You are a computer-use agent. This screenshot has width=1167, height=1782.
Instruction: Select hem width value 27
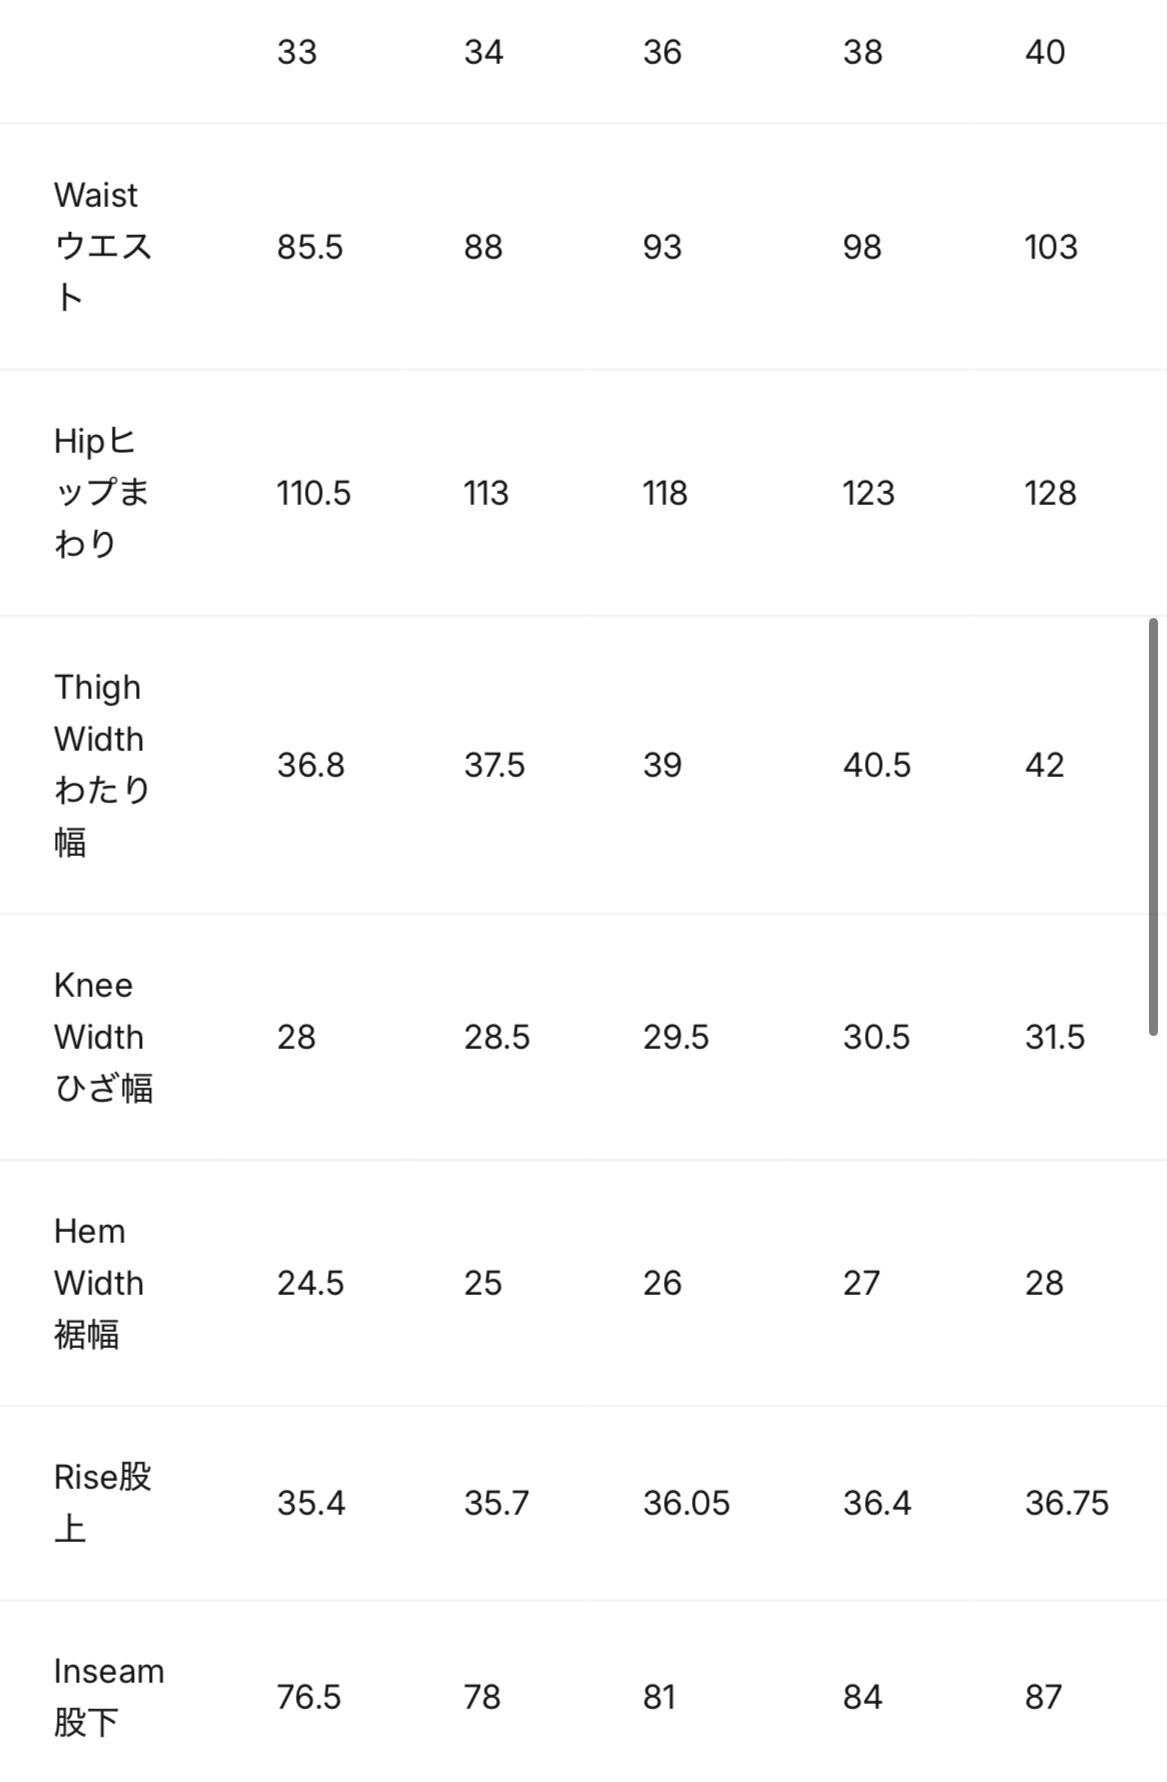[862, 1283]
